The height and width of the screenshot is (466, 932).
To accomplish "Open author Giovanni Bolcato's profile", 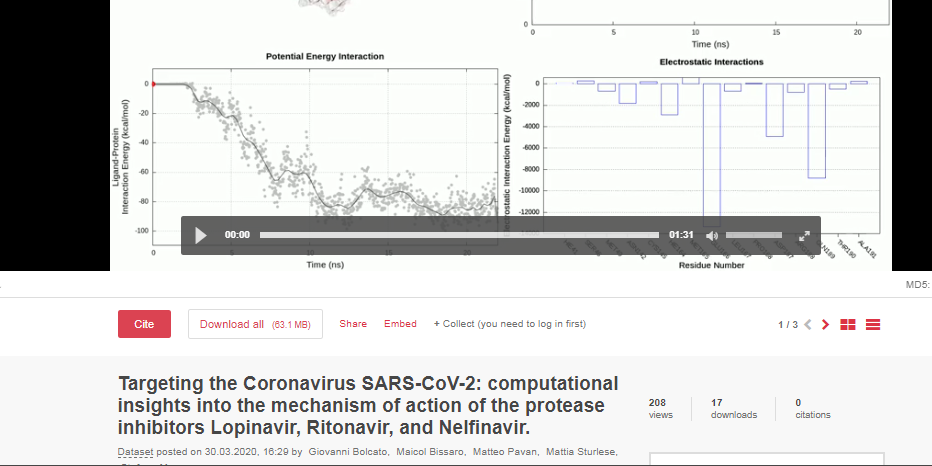I will pyautogui.click(x=342, y=452).
